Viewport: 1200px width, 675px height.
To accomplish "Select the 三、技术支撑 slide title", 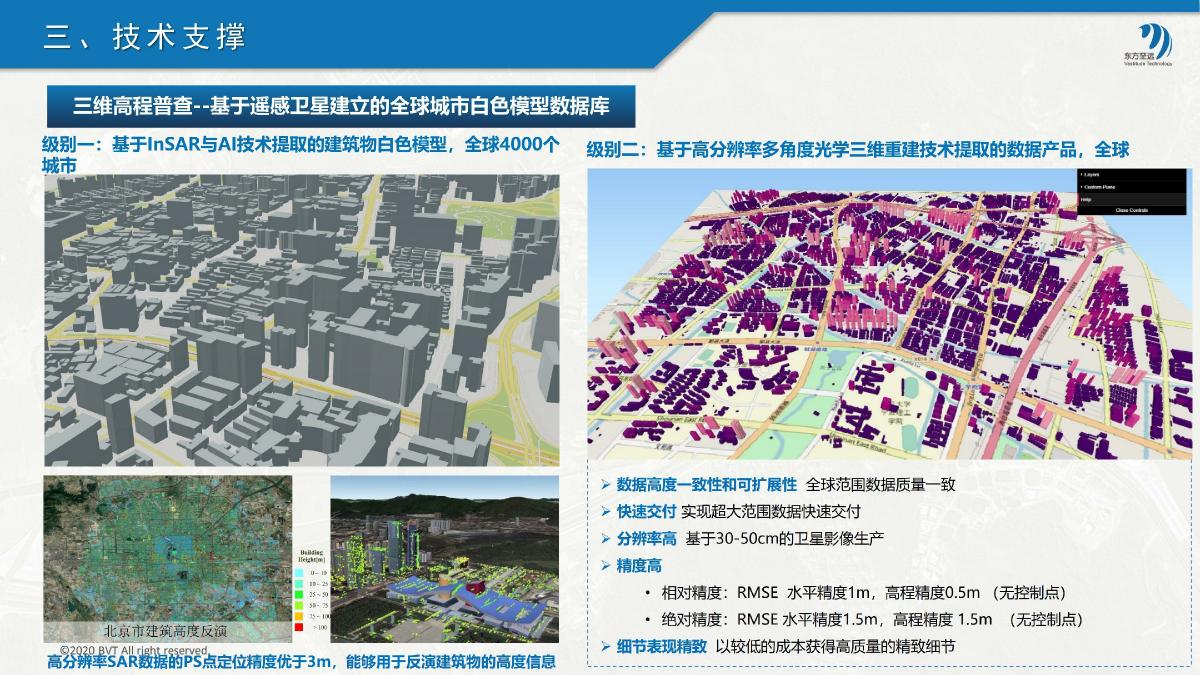I will click(146, 37).
